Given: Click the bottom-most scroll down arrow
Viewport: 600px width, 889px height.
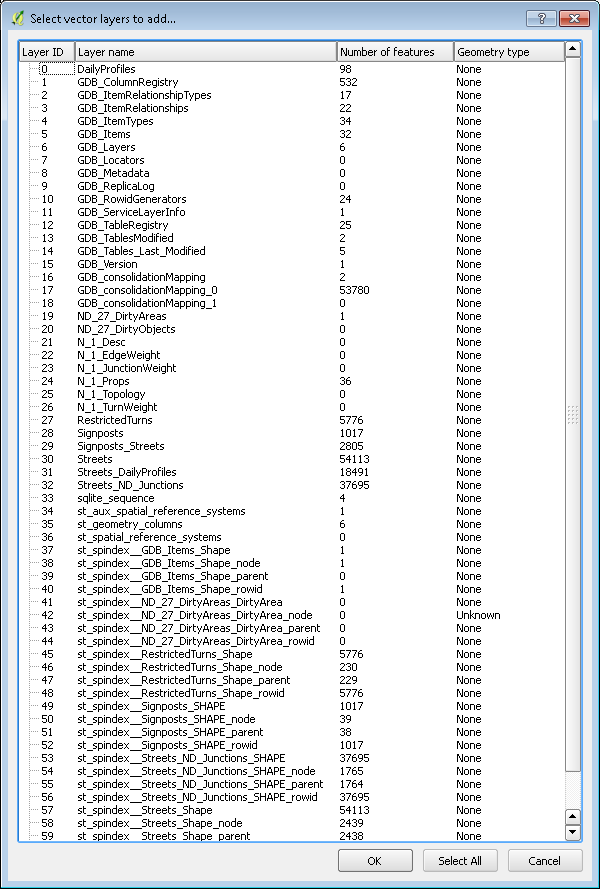Looking at the screenshot, I should [573, 832].
